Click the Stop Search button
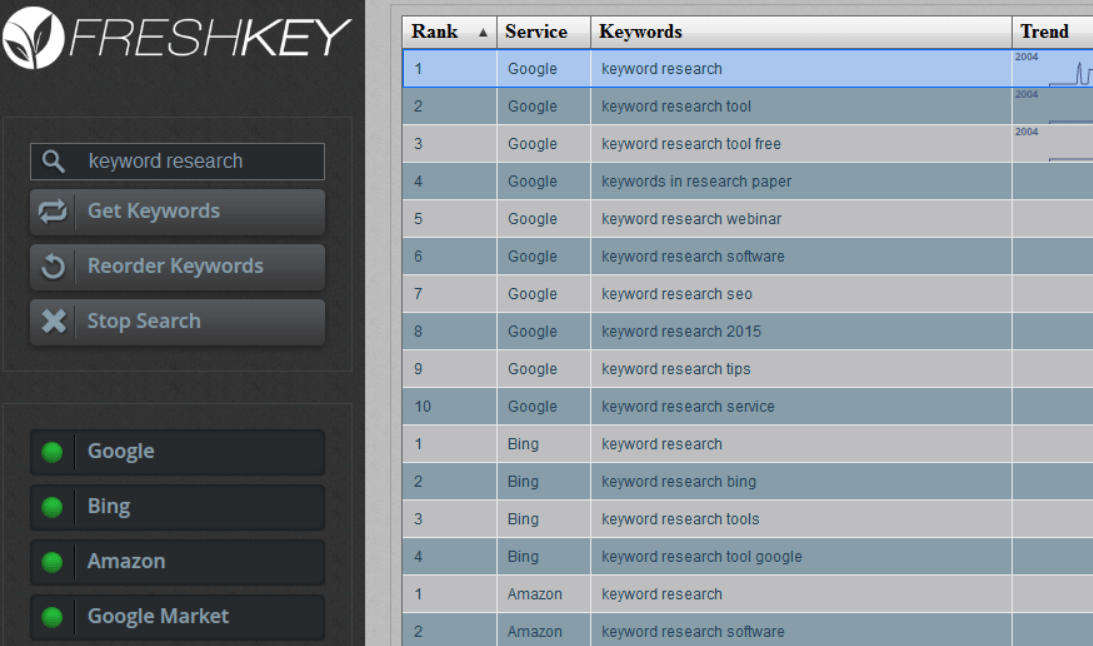Image resolution: width=1093 pixels, height=646 pixels. 177,322
